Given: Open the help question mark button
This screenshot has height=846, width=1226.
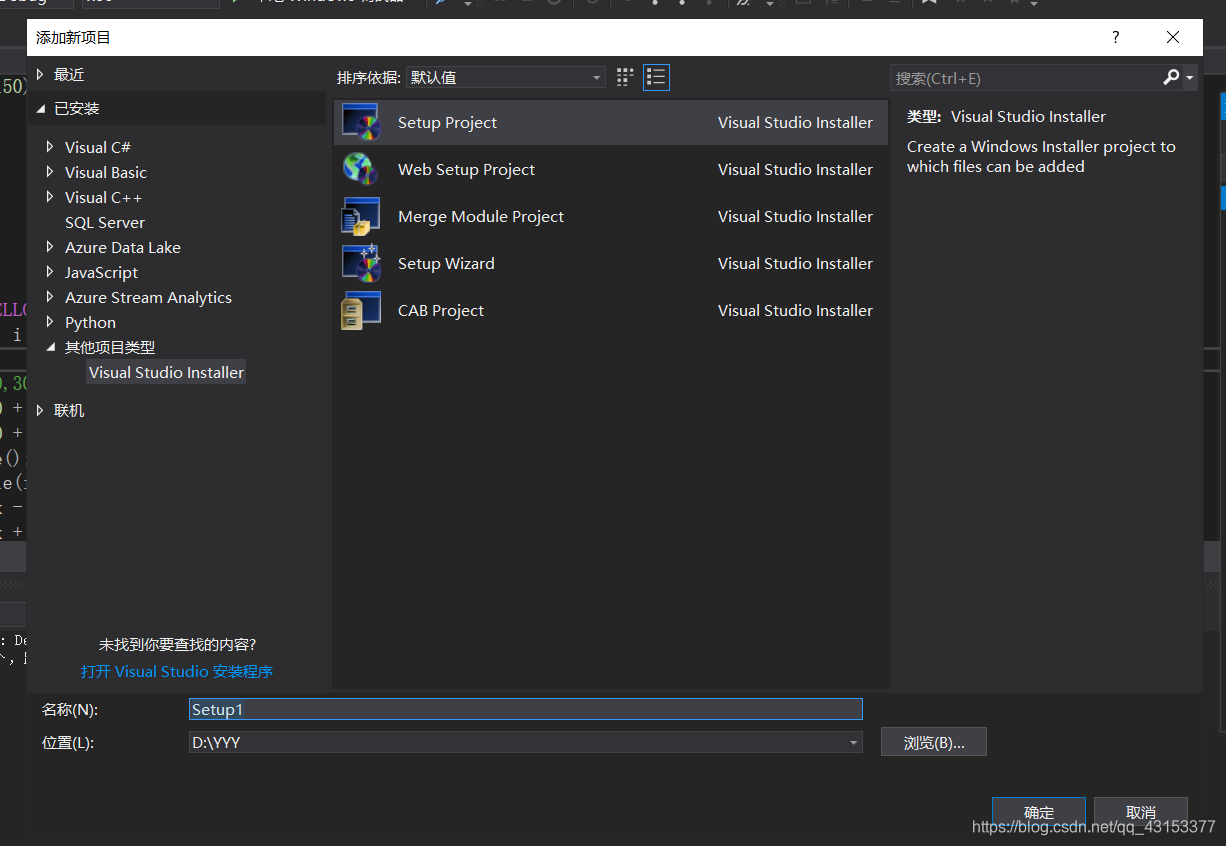Looking at the screenshot, I should point(1116,37).
